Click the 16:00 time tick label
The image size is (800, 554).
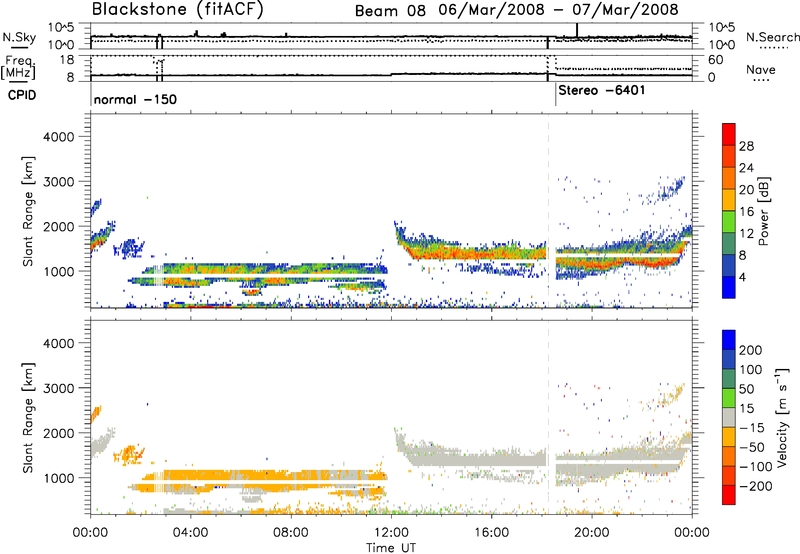coord(491,533)
